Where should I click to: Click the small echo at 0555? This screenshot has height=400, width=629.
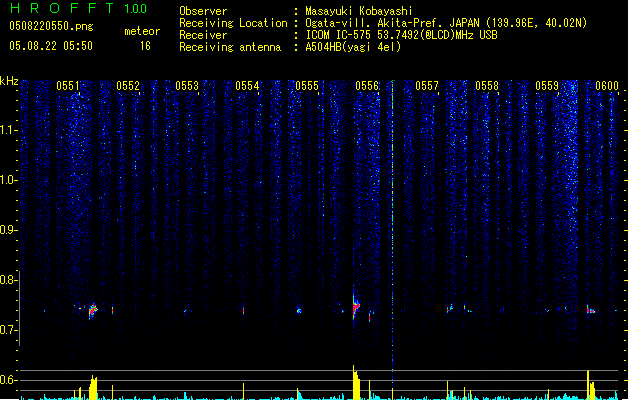click(299, 311)
